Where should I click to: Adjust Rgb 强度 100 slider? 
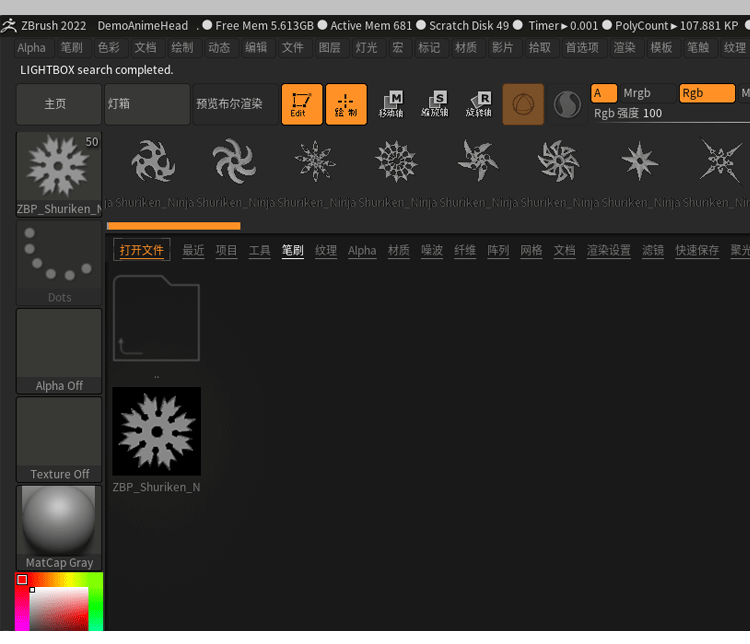(x=670, y=114)
